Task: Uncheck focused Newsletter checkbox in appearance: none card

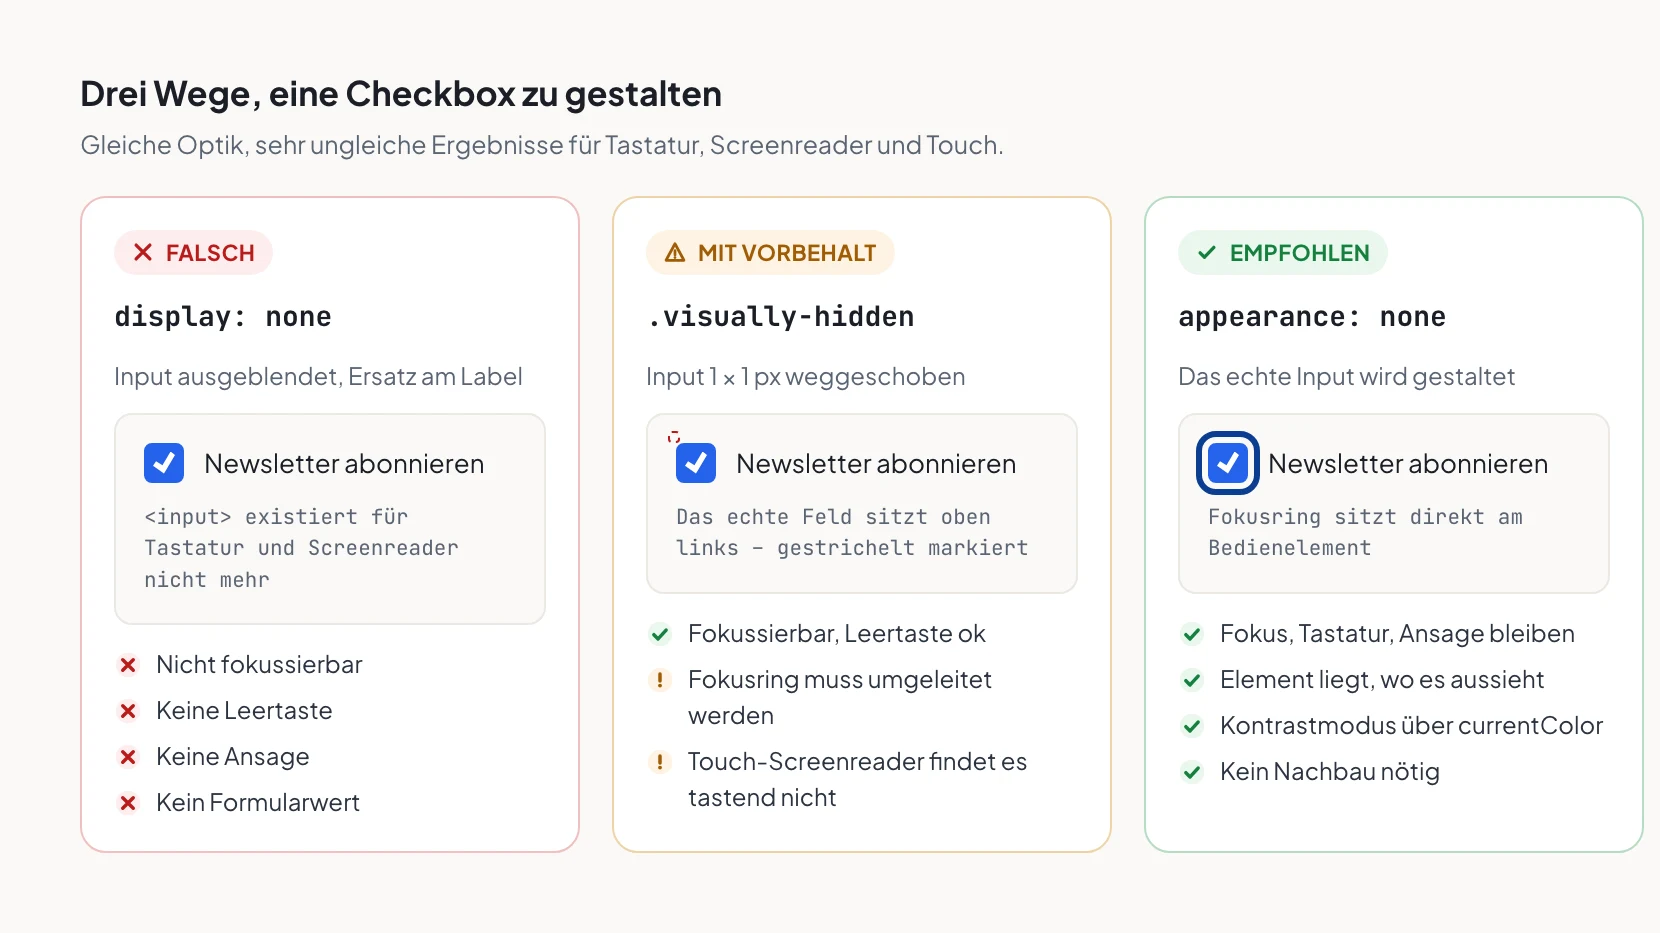Action: click(1228, 463)
